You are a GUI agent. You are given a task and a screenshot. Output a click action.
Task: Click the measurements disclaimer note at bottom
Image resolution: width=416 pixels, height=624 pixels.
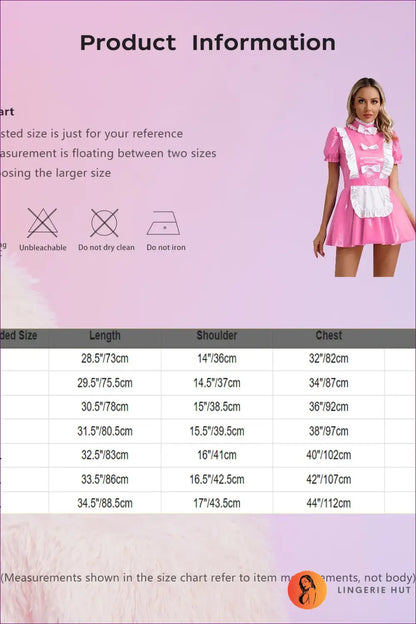[x=208, y=577]
